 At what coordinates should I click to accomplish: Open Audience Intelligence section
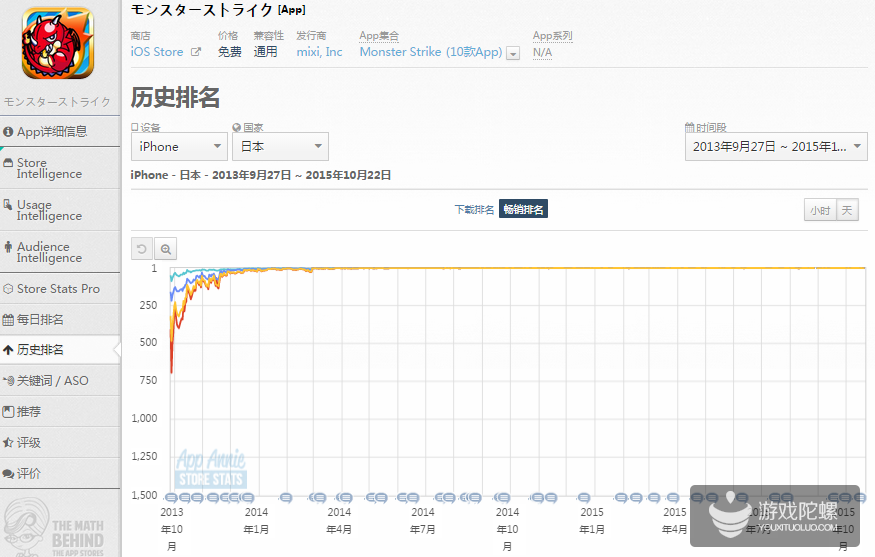pos(60,252)
